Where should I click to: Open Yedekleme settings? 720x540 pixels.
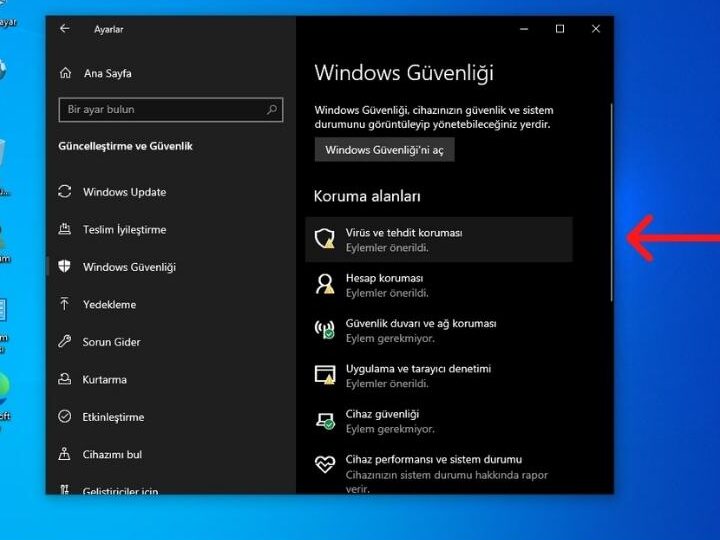point(109,304)
